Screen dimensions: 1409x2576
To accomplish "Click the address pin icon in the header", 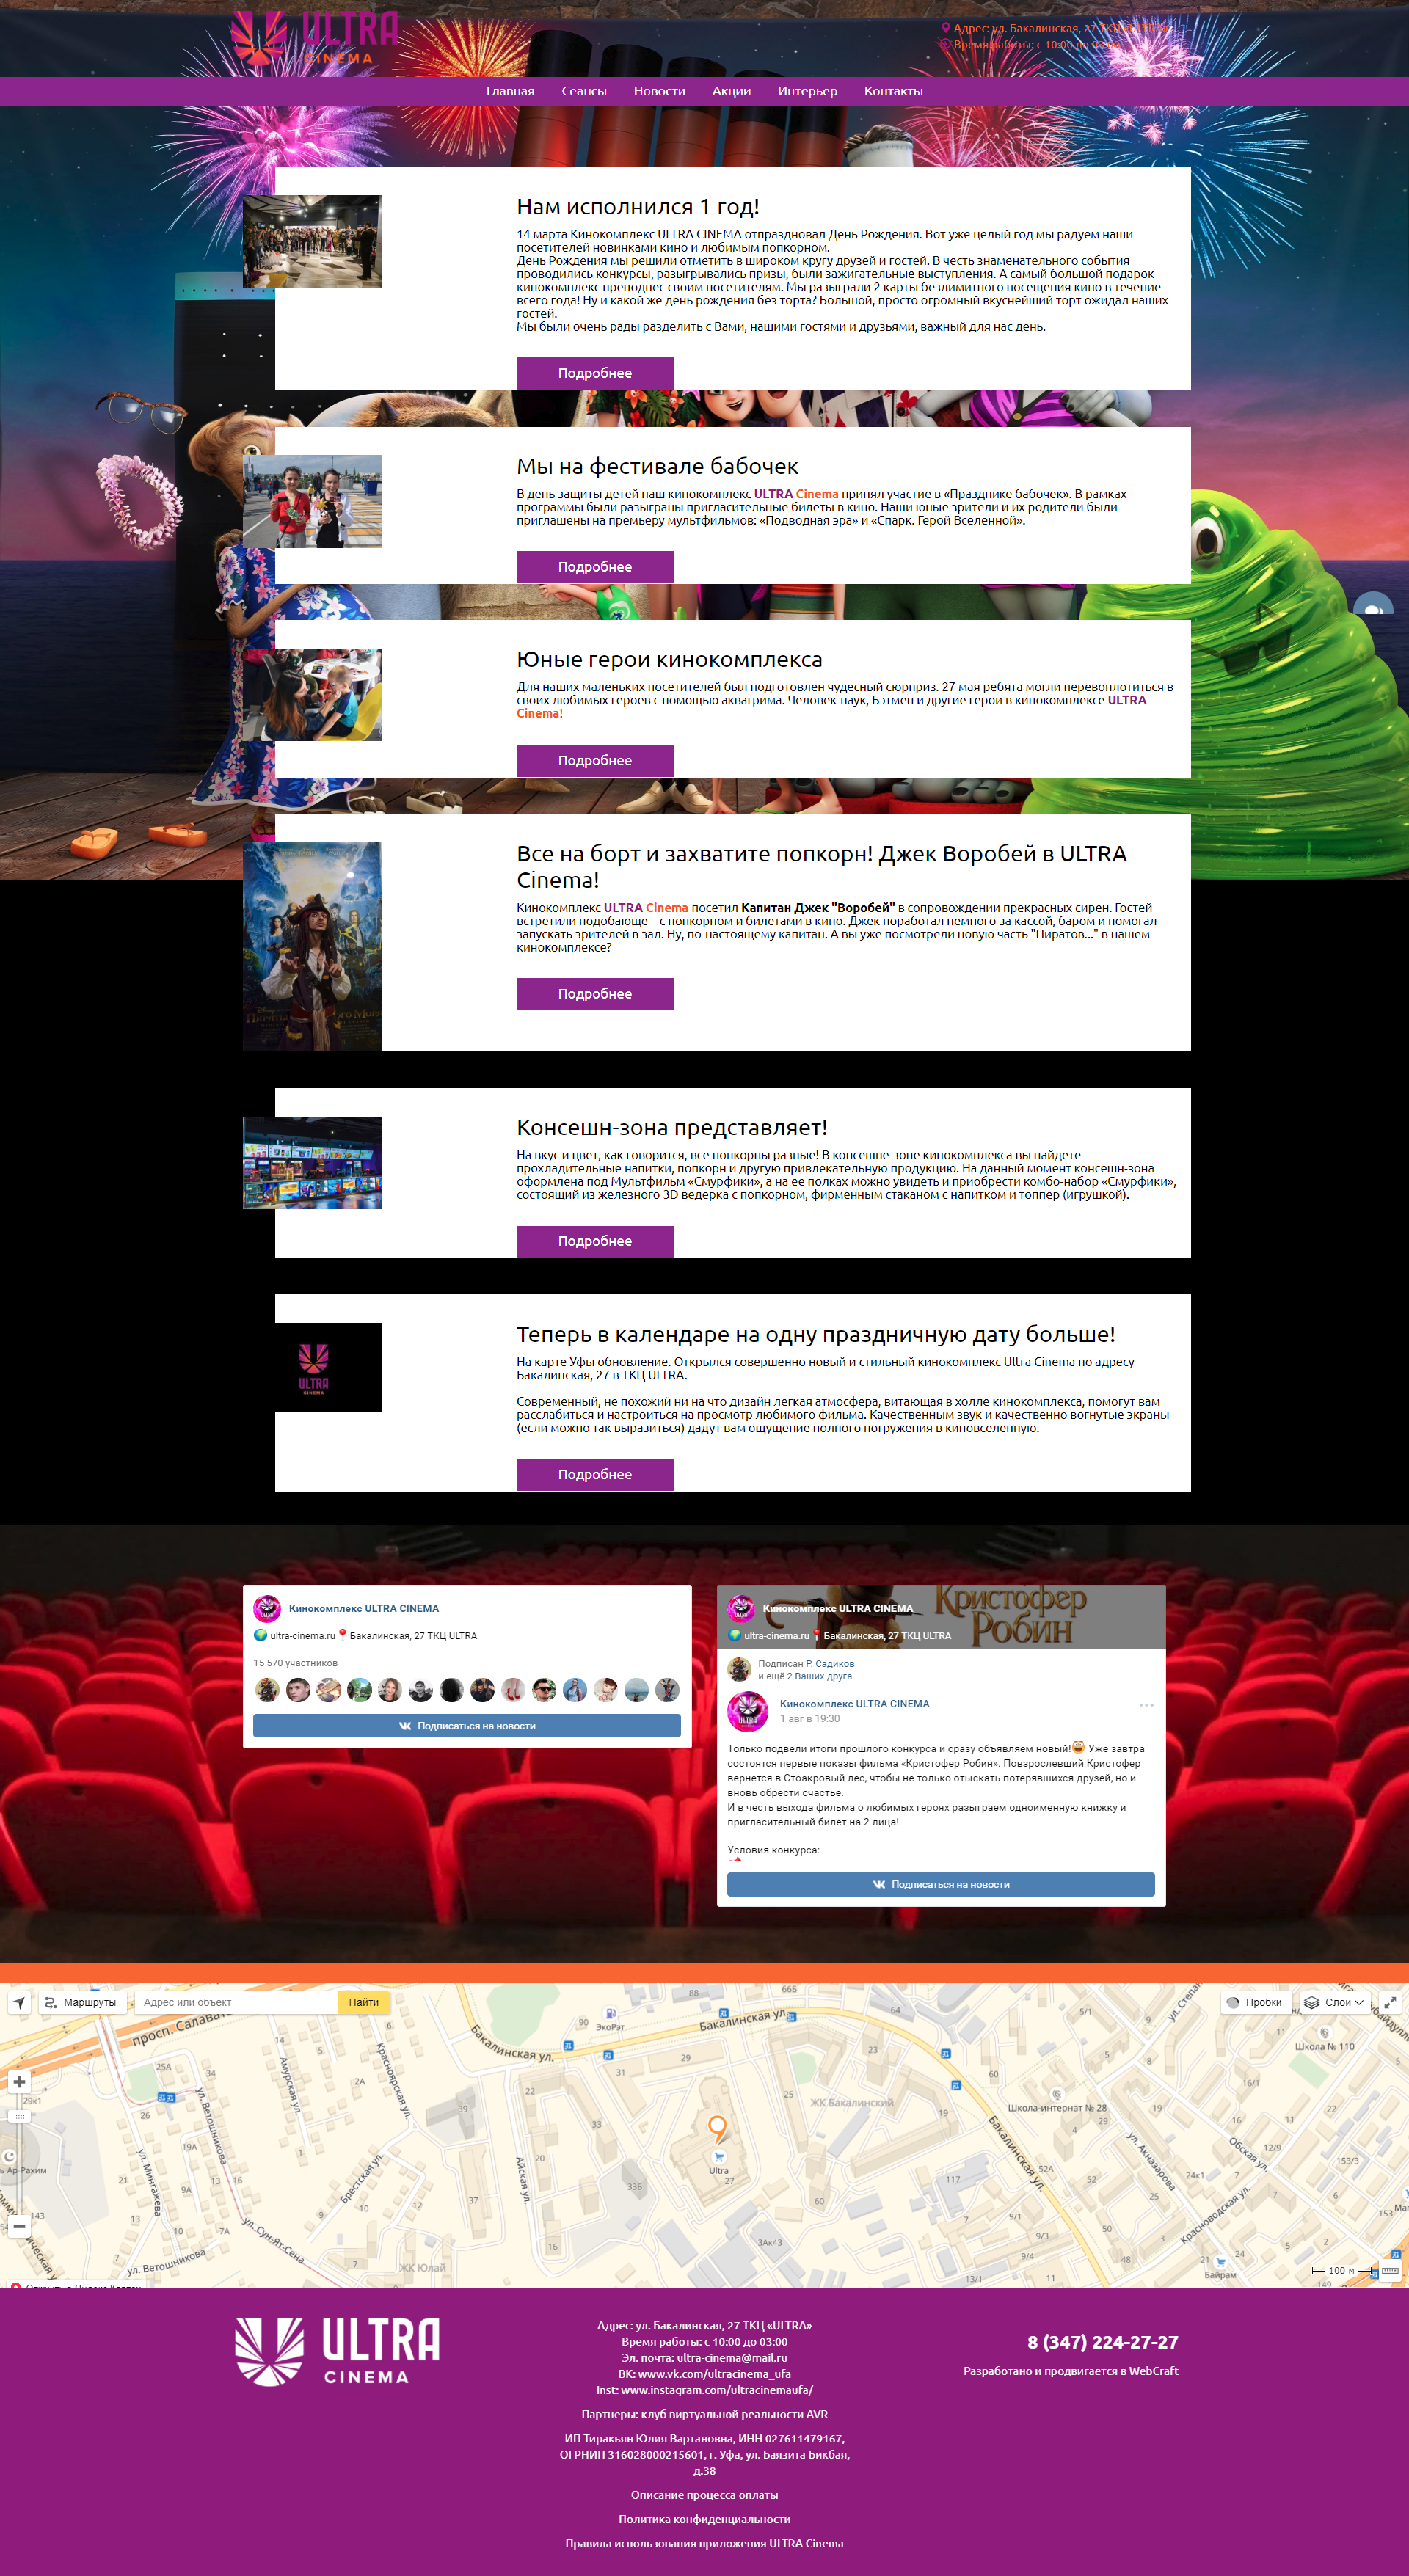I will [x=945, y=28].
